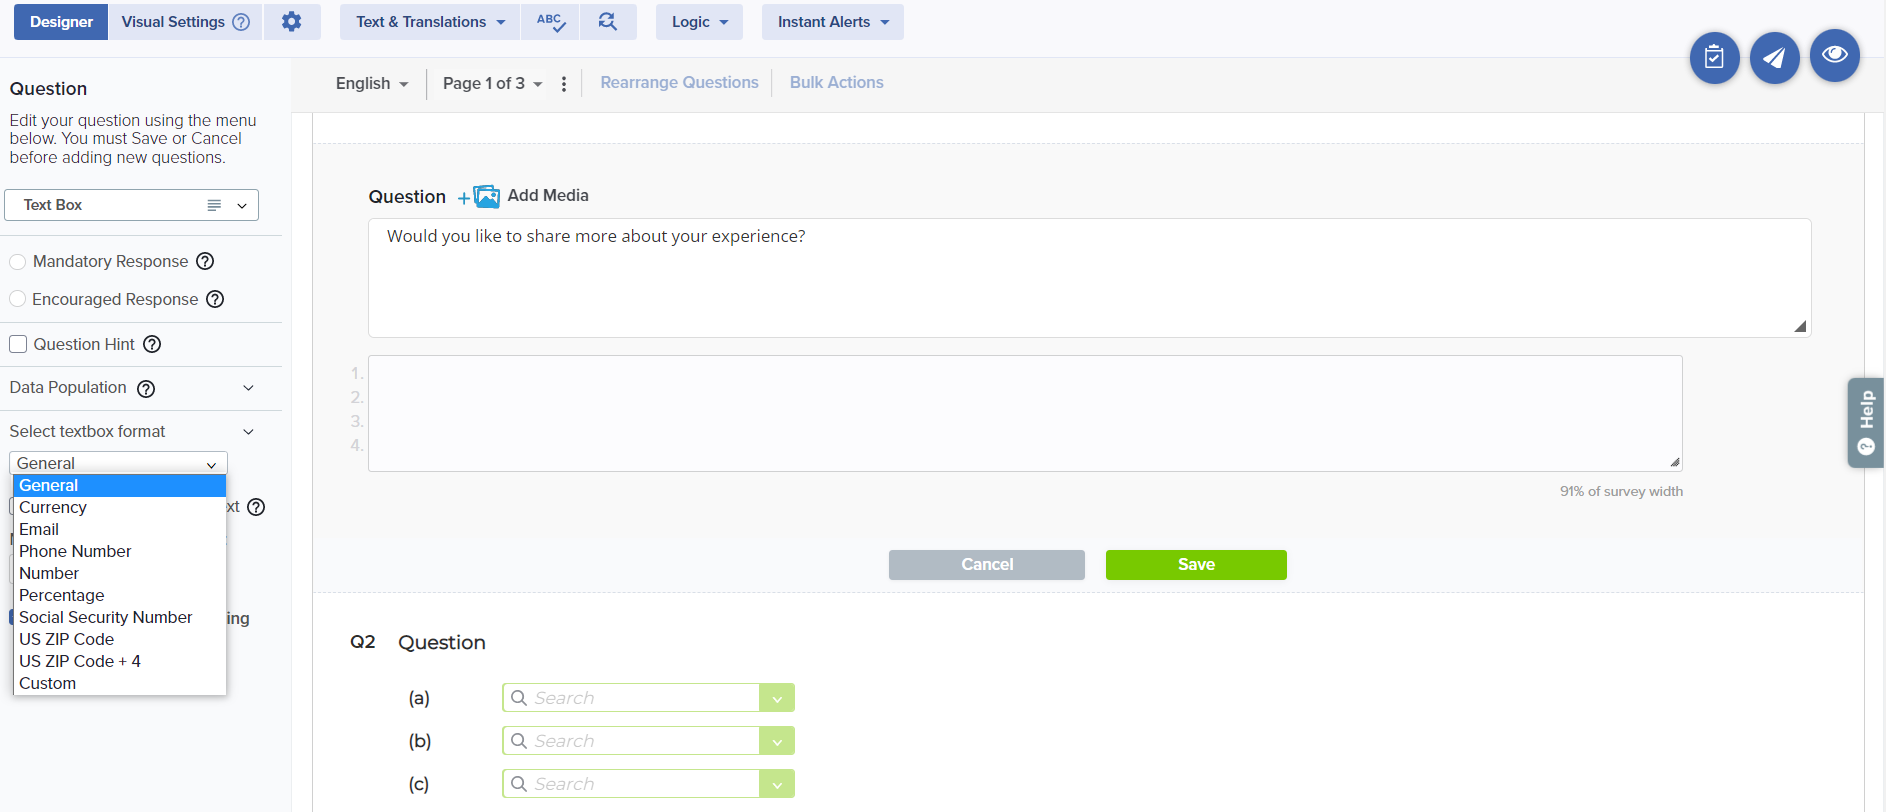
Task: Click the distribute paper plane icon
Action: tap(1774, 58)
